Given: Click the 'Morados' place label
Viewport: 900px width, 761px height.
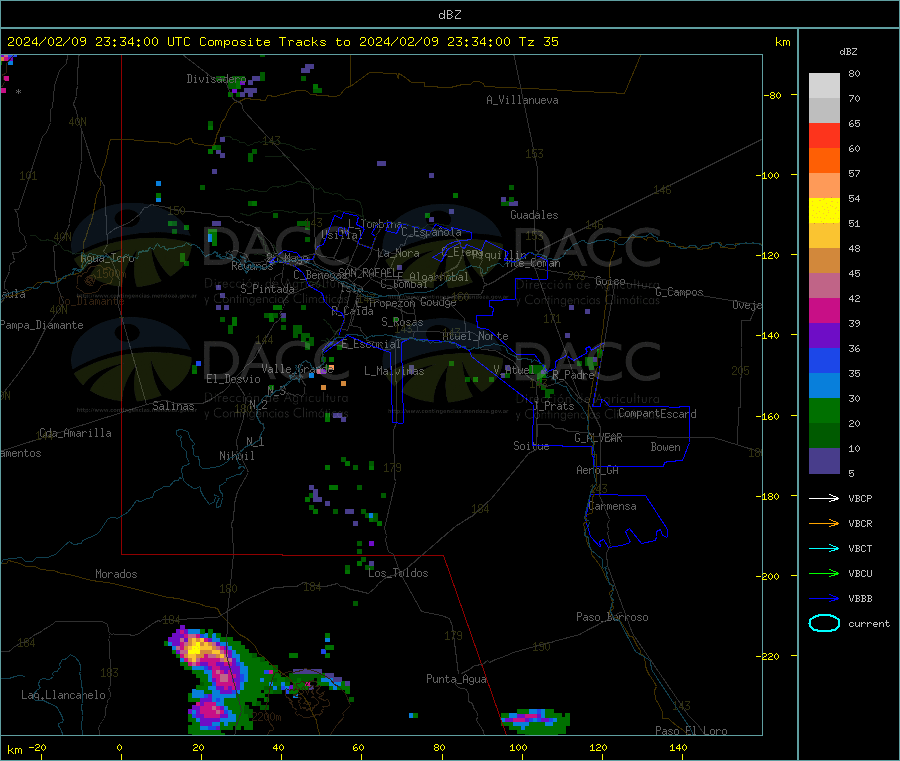Looking at the screenshot, I should point(116,574).
